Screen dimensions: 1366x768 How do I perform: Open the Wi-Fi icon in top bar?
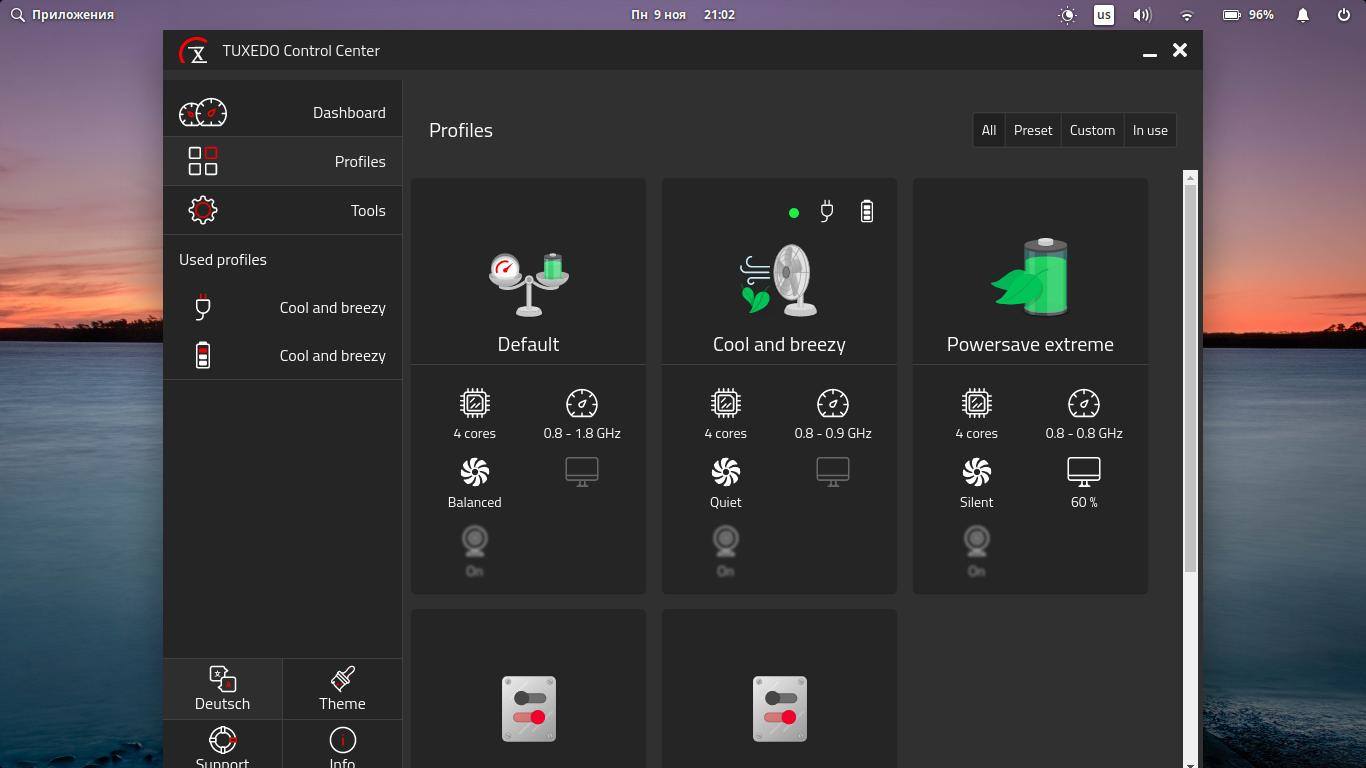[1187, 15]
